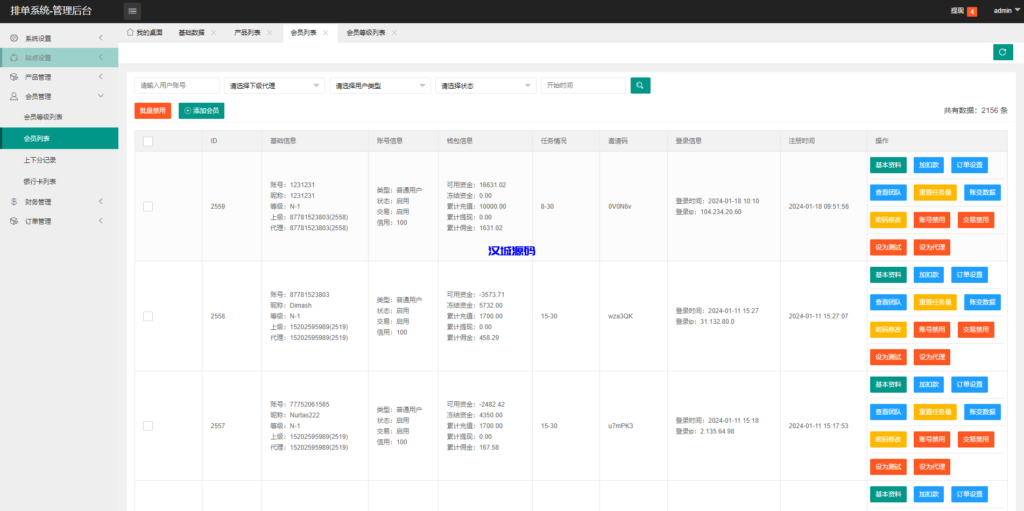Close the 产品列表 tab with its X
1024x511 pixels.
[272, 33]
